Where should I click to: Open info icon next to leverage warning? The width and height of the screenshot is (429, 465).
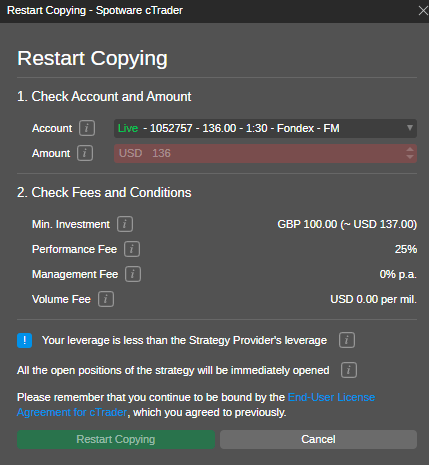(x=347, y=340)
